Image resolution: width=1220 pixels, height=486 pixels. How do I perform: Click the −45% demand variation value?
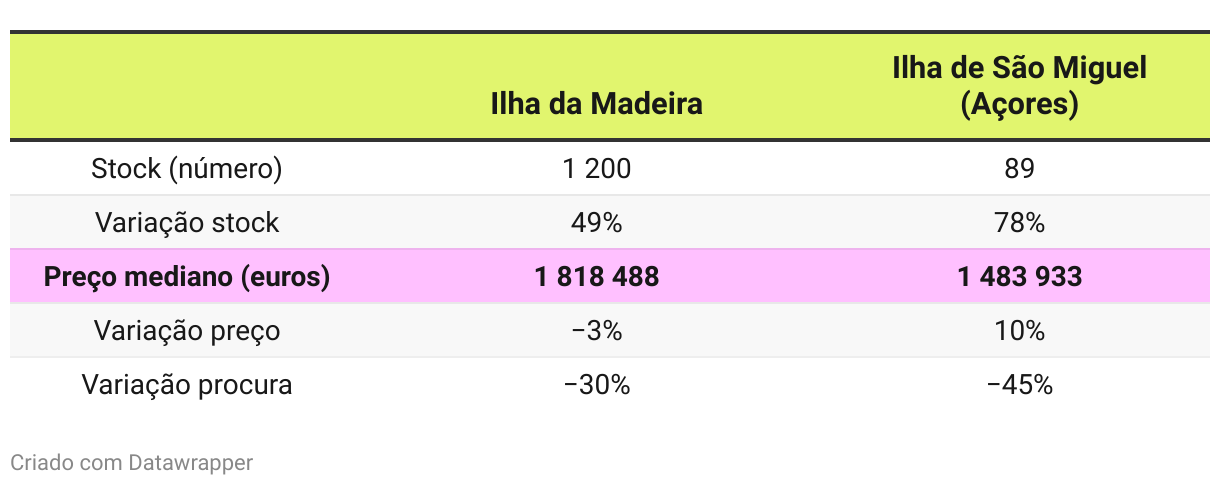[1019, 385]
